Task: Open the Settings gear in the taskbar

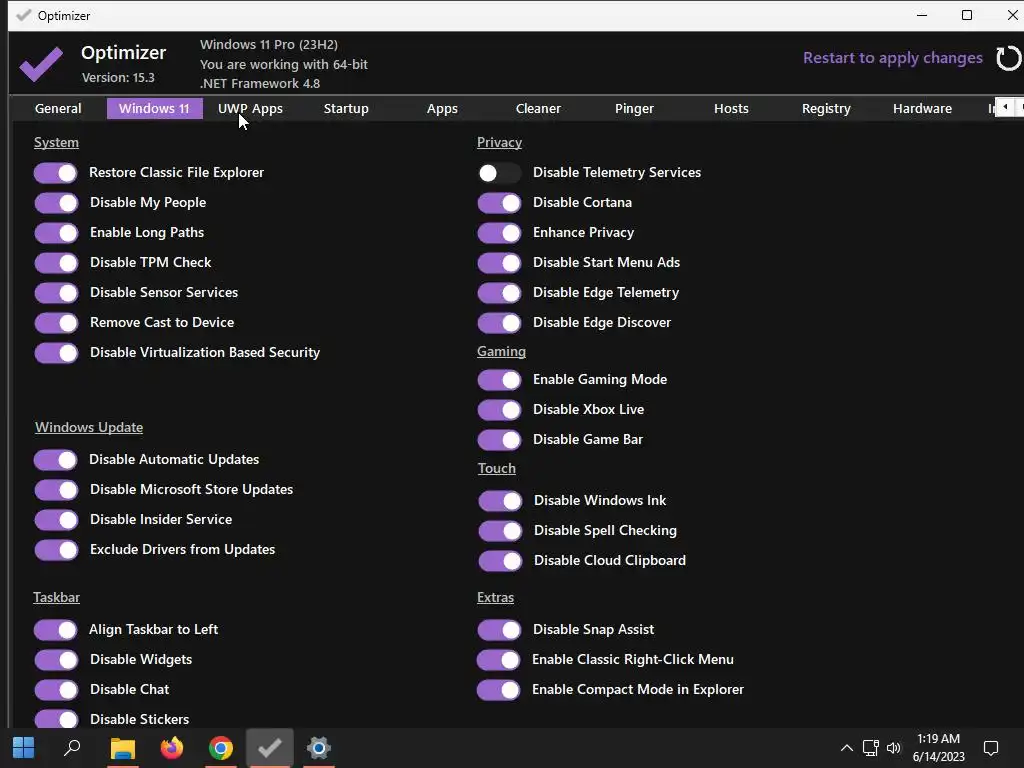Action: (319, 748)
